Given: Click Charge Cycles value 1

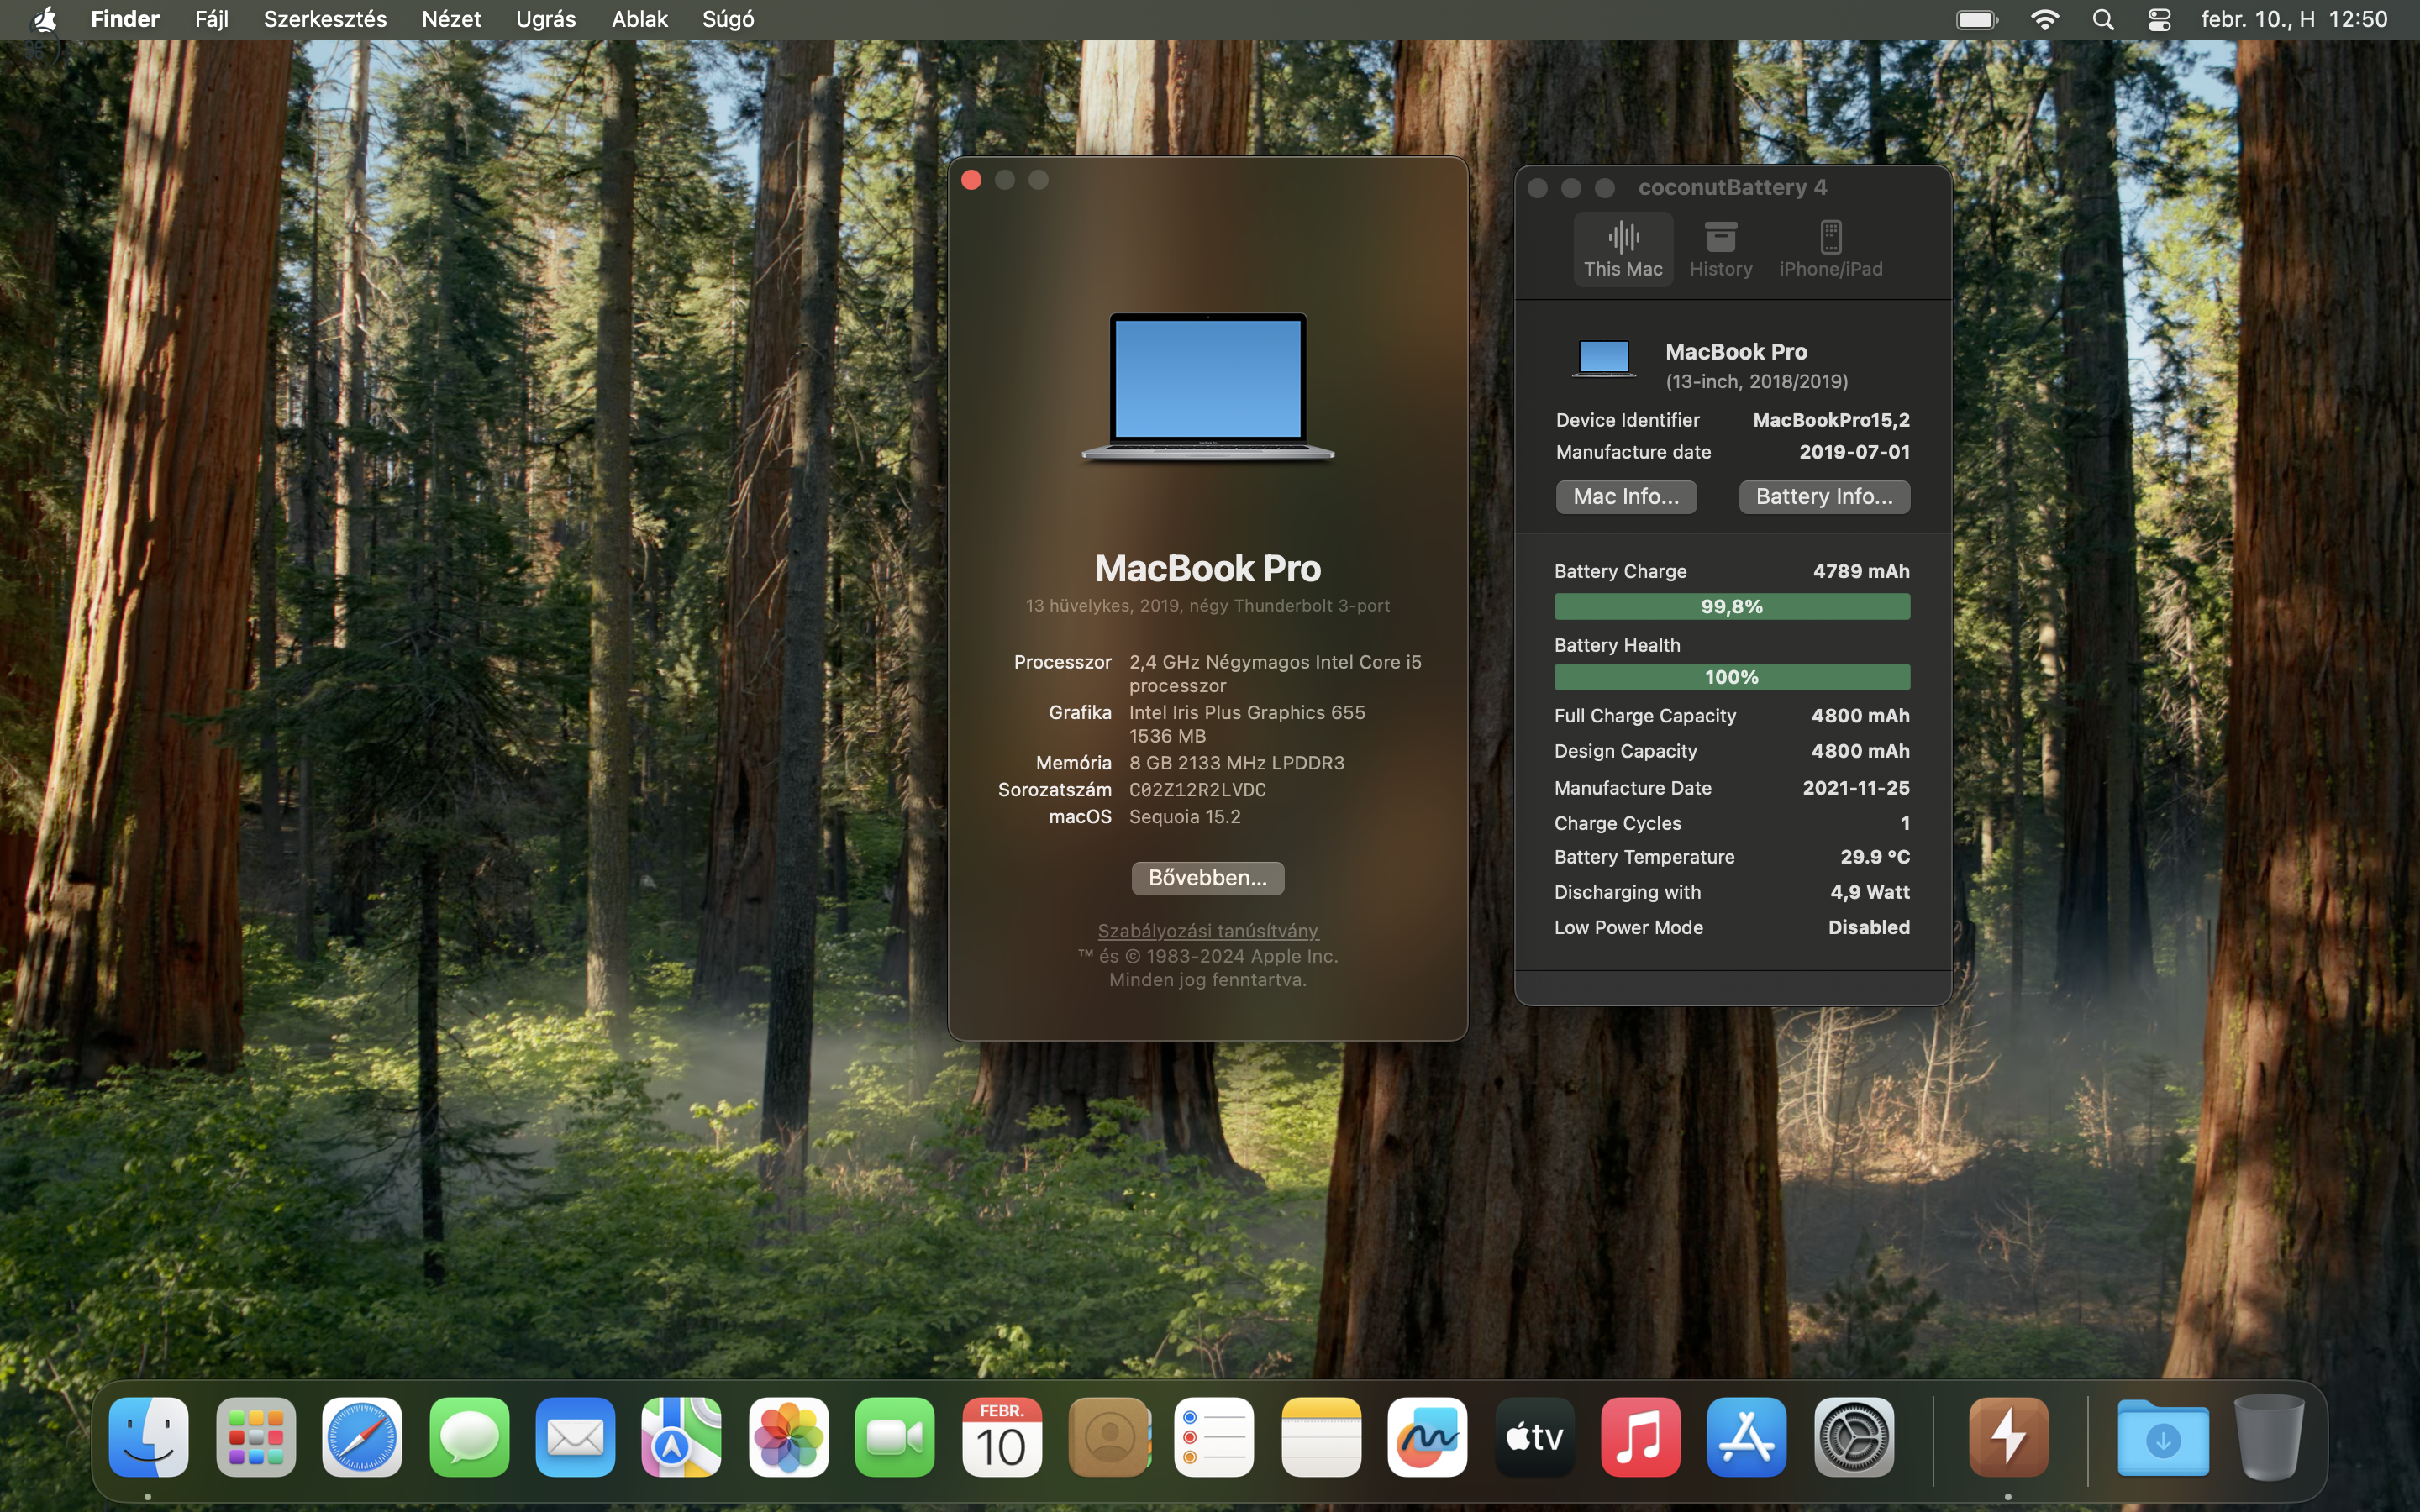Looking at the screenshot, I should click(x=1905, y=823).
